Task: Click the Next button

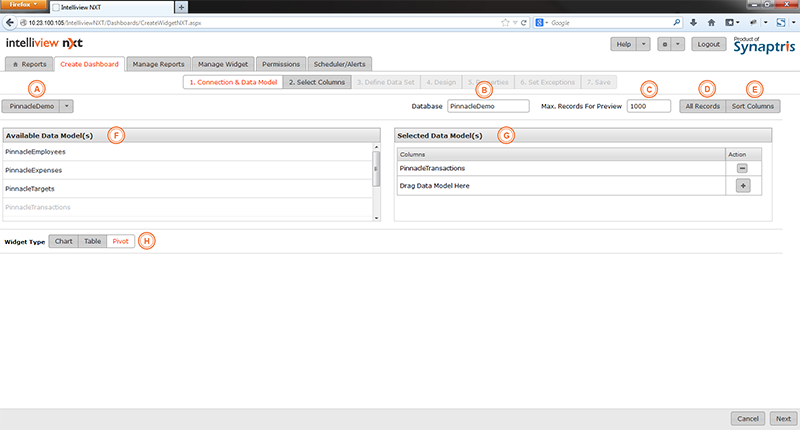Action: [783, 419]
